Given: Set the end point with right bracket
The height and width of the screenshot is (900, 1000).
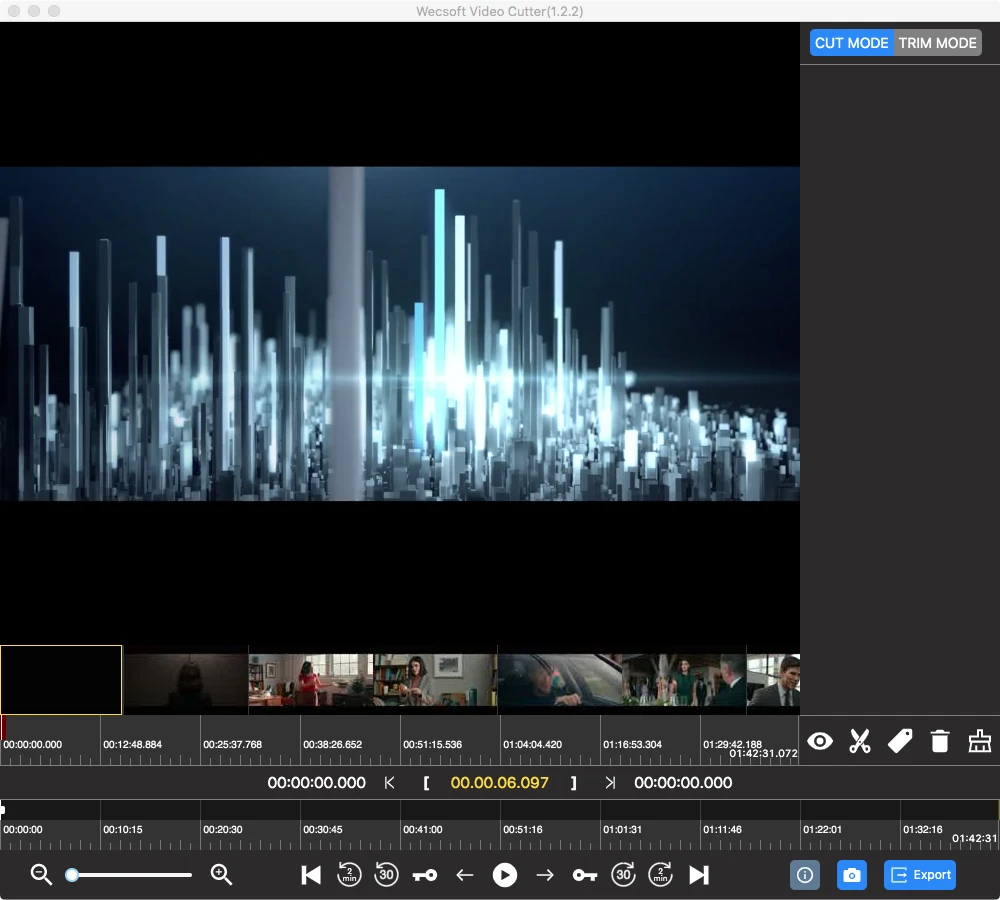Looking at the screenshot, I should 573,783.
